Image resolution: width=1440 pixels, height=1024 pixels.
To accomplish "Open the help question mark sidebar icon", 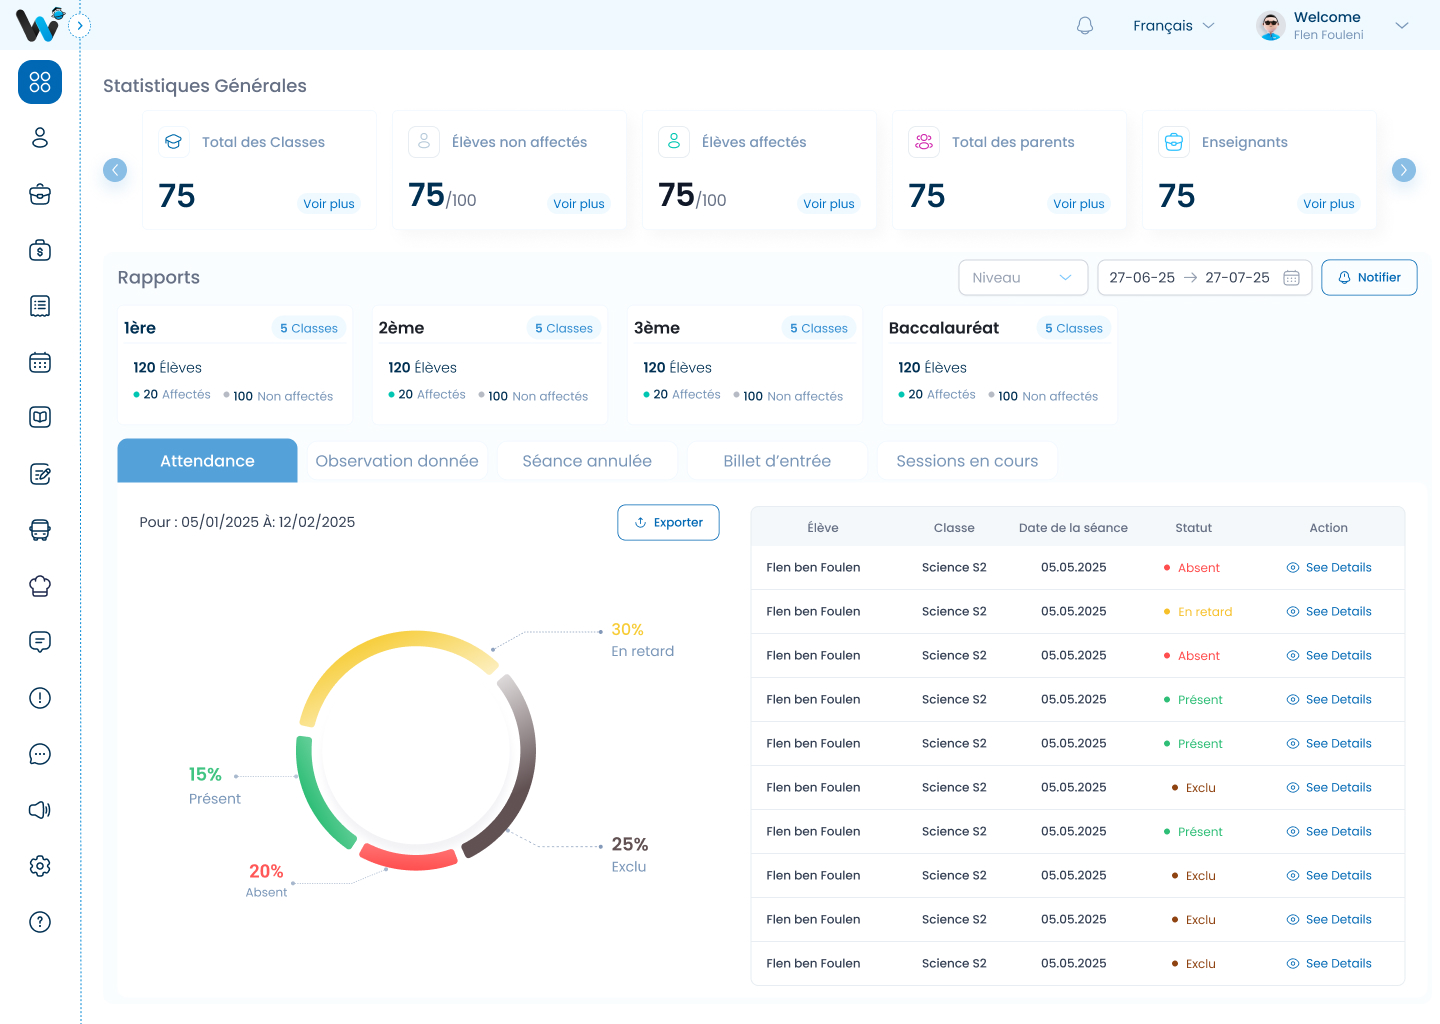I will (x=40, y=922).
